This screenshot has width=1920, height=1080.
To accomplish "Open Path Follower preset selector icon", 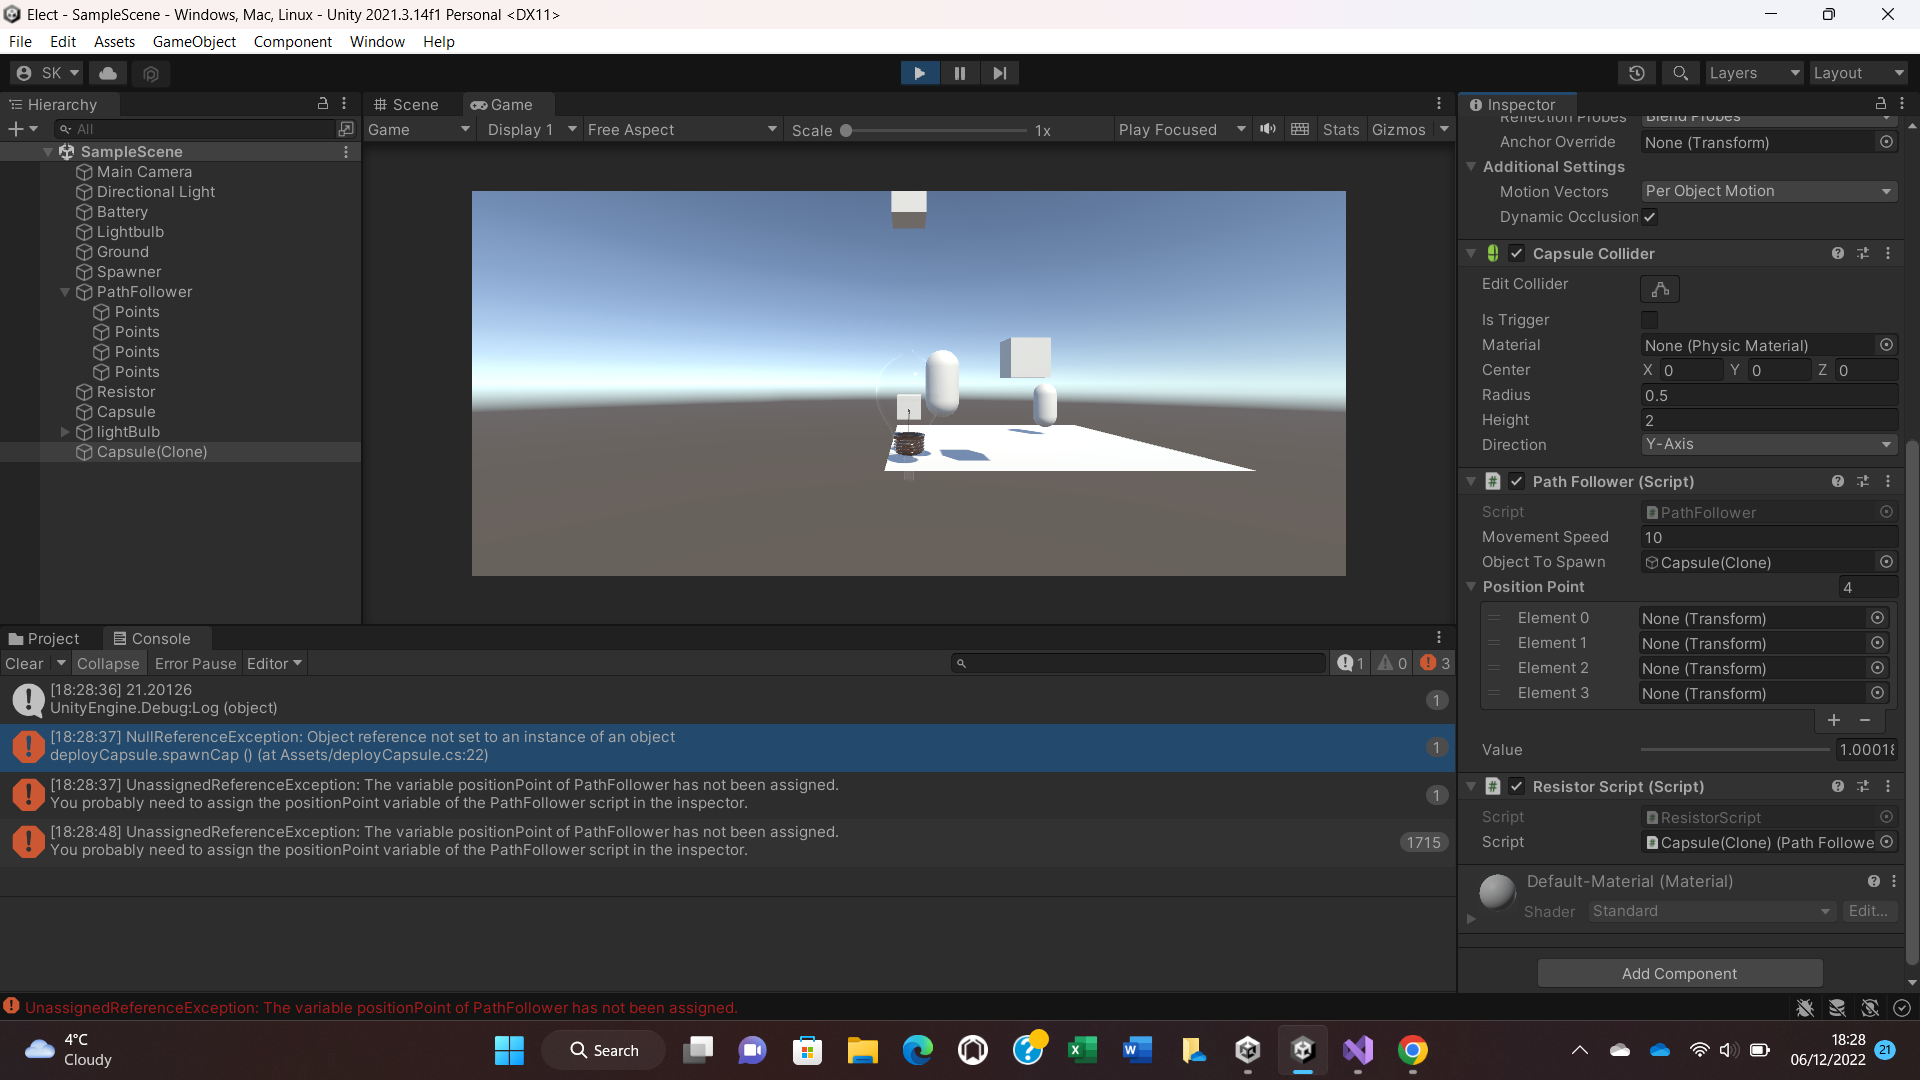I will pos(1863,482).
